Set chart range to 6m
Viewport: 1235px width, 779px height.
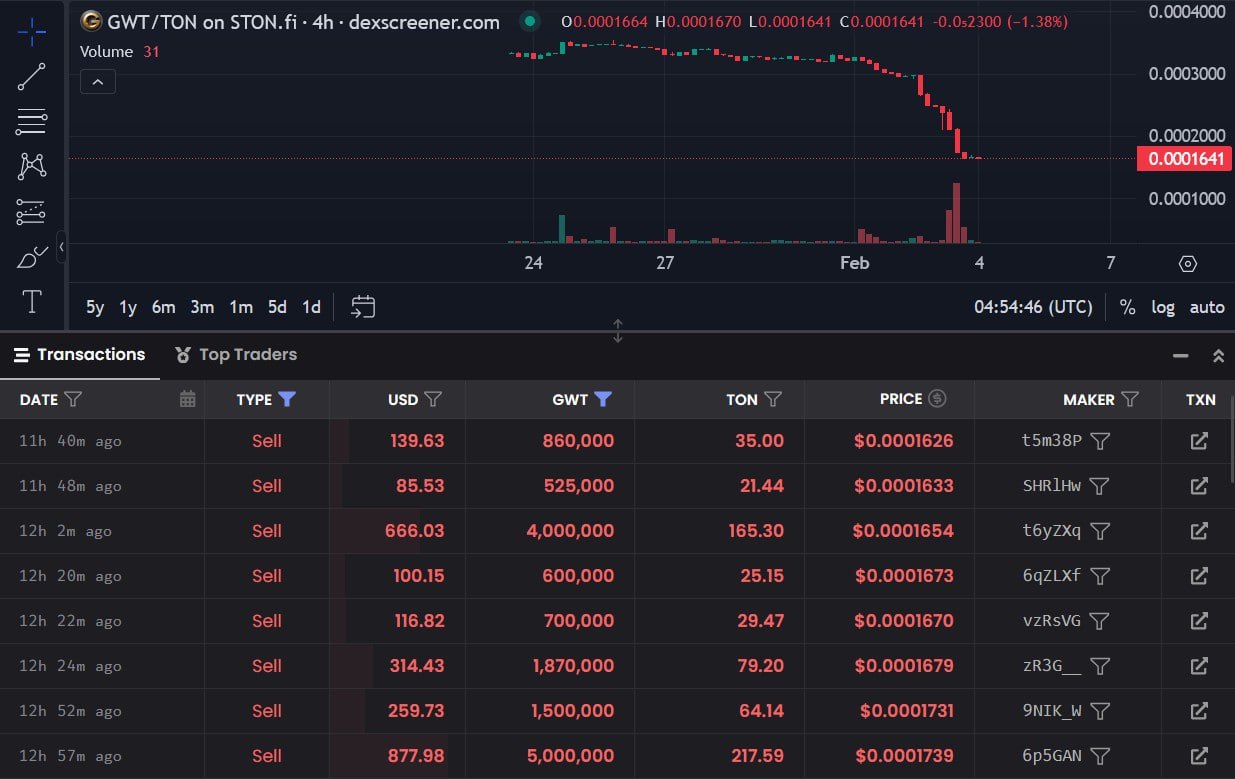pyautogui.click(x=164, y=307)
